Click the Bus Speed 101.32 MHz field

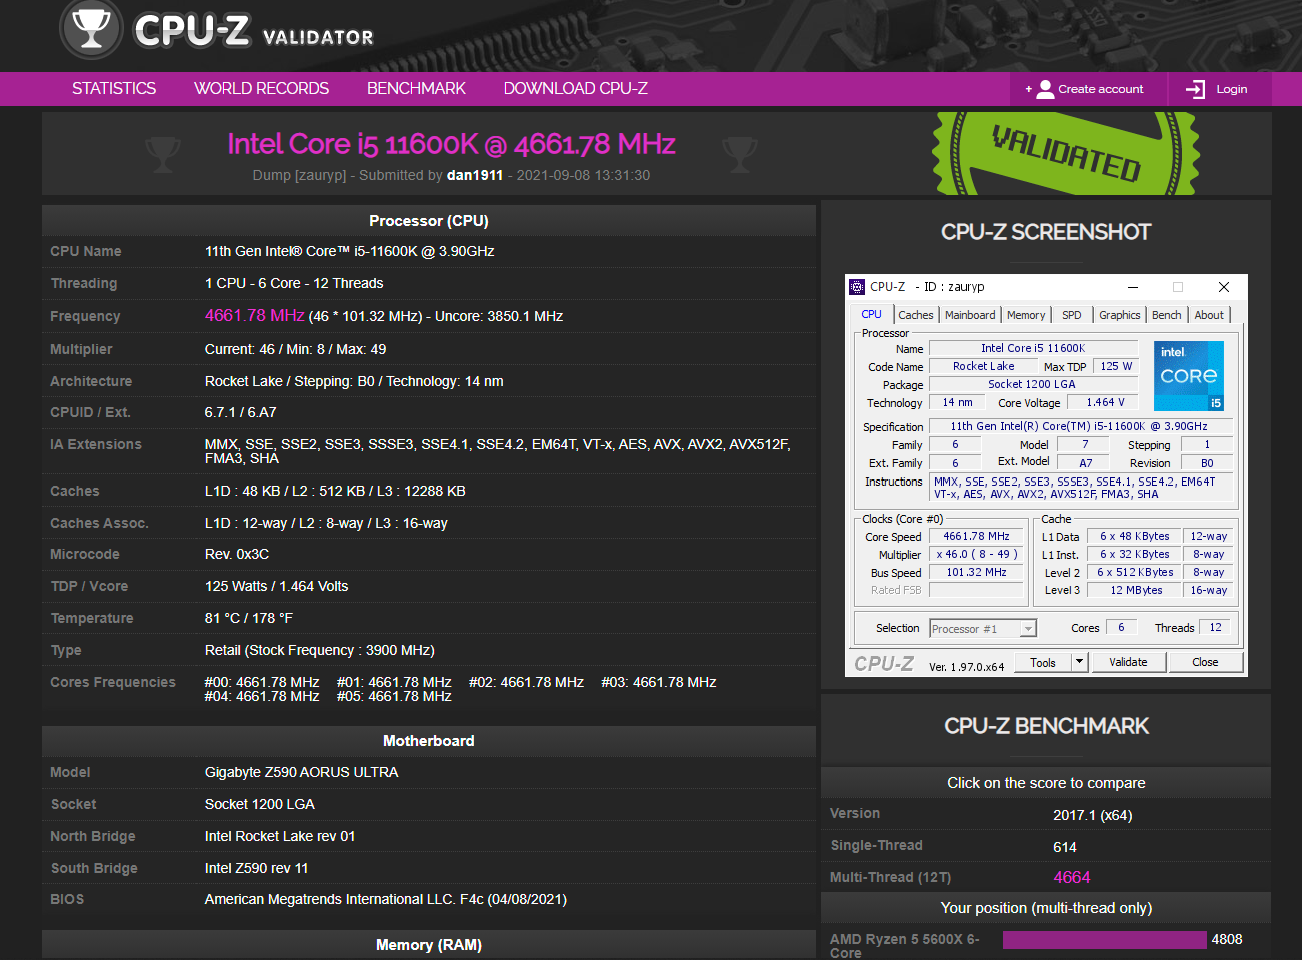point(976,573)
